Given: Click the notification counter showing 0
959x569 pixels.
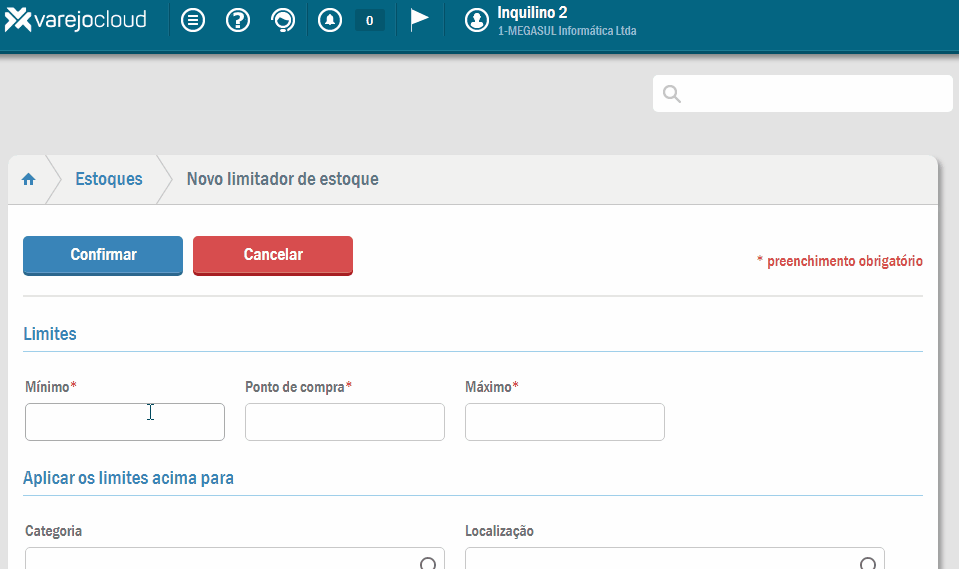Looking at the screenshot, I should coord(369,20).
